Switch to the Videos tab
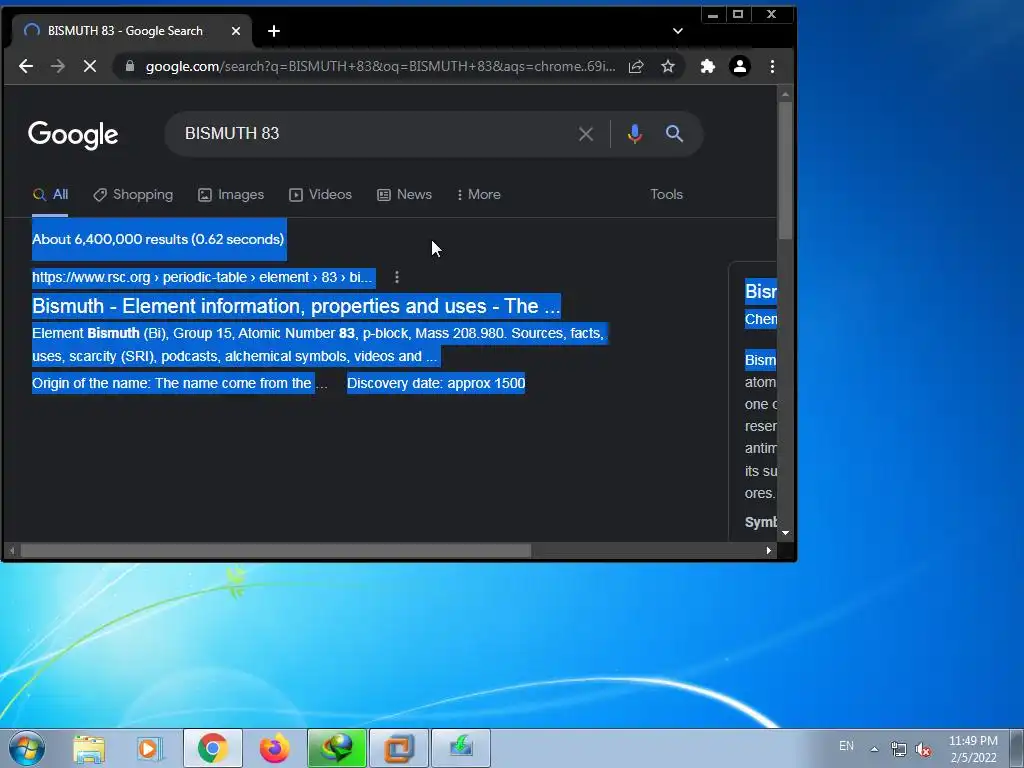 [321, 195]
